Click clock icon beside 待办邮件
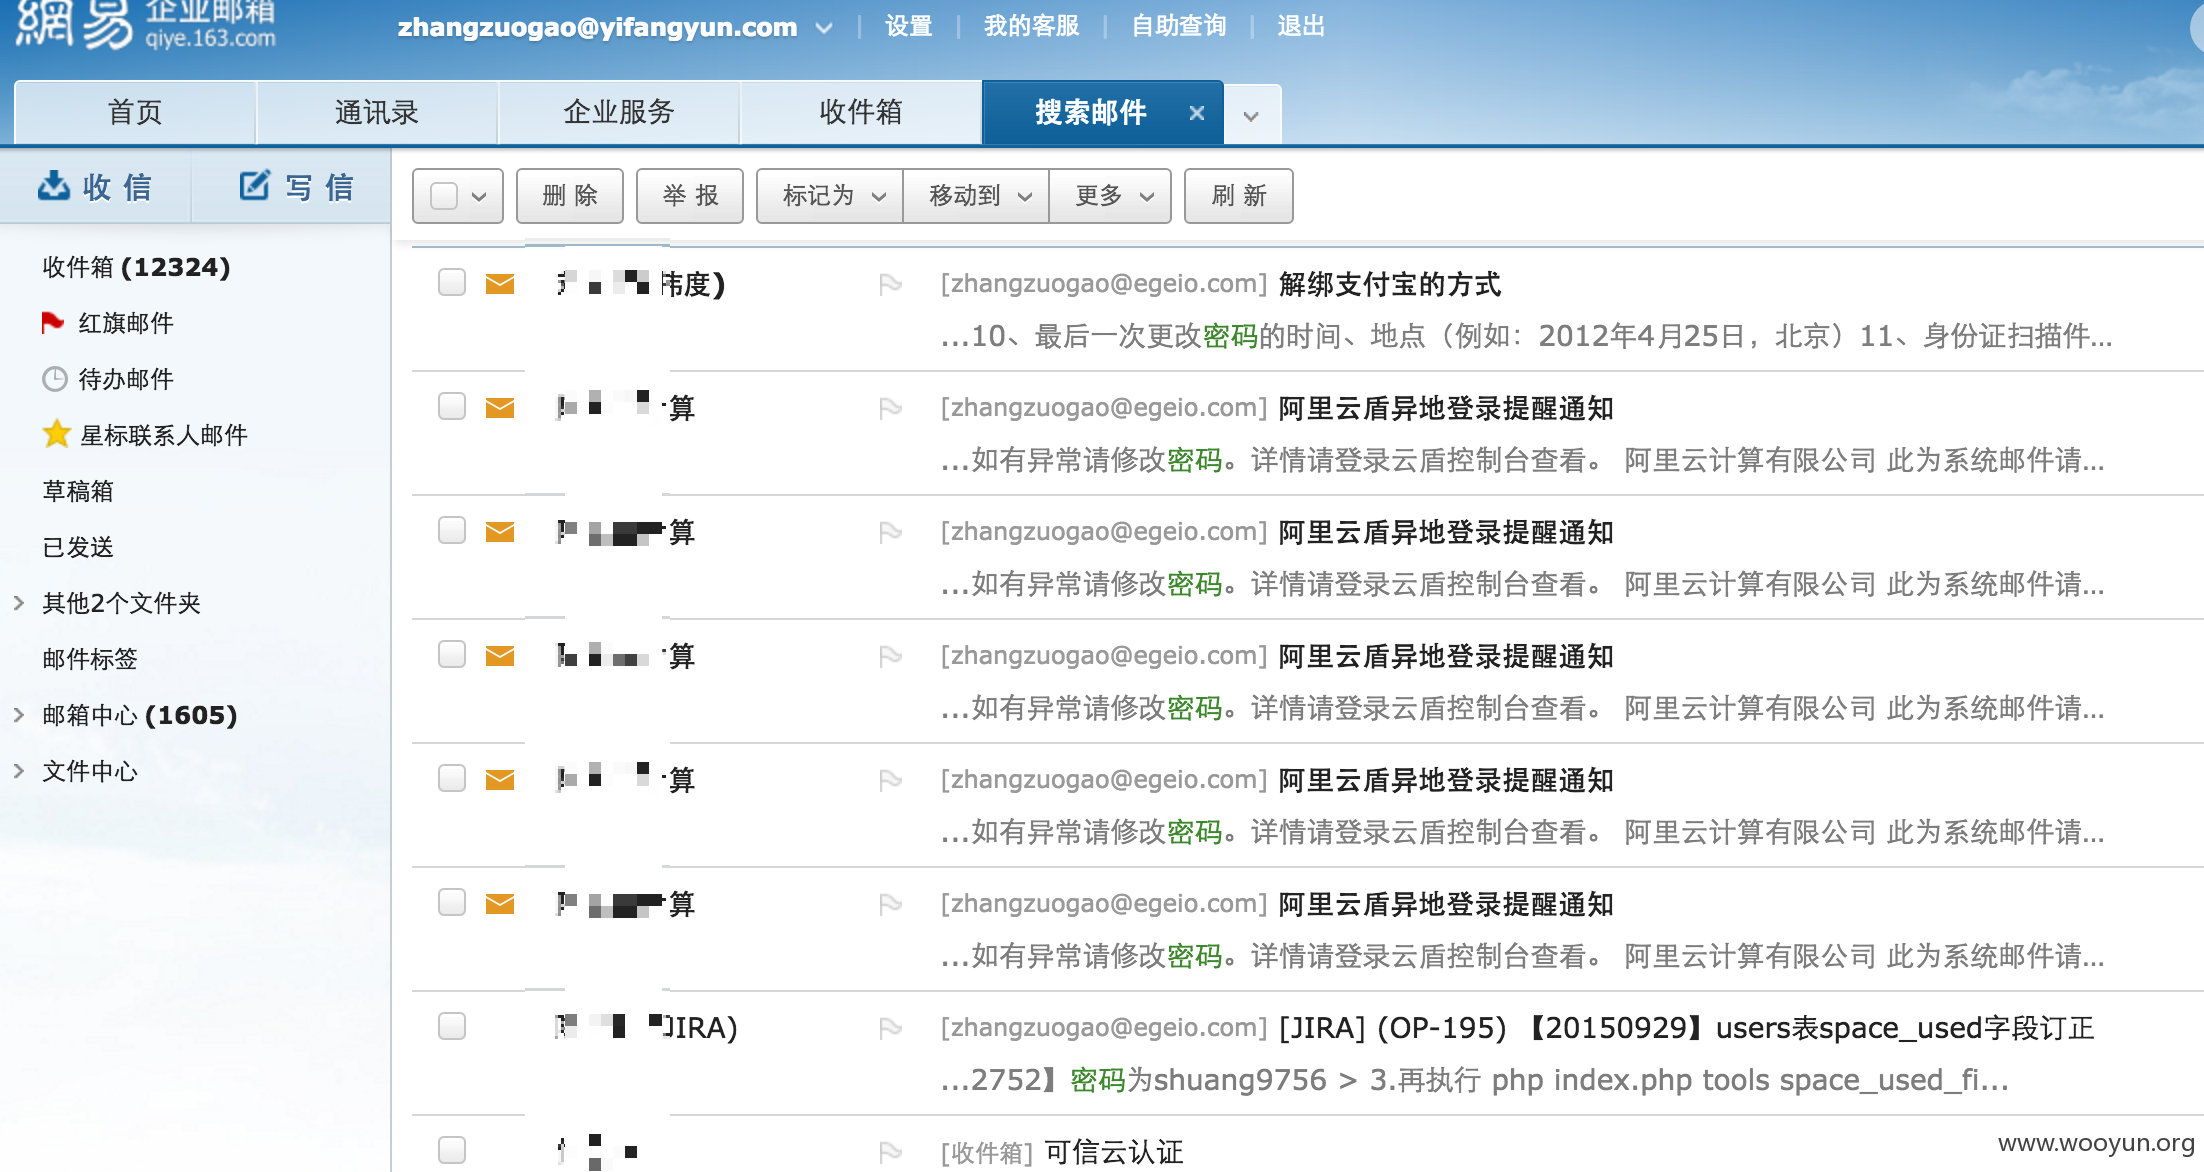The width and height of the screenshot is (2204, 1172). [54, 379]
